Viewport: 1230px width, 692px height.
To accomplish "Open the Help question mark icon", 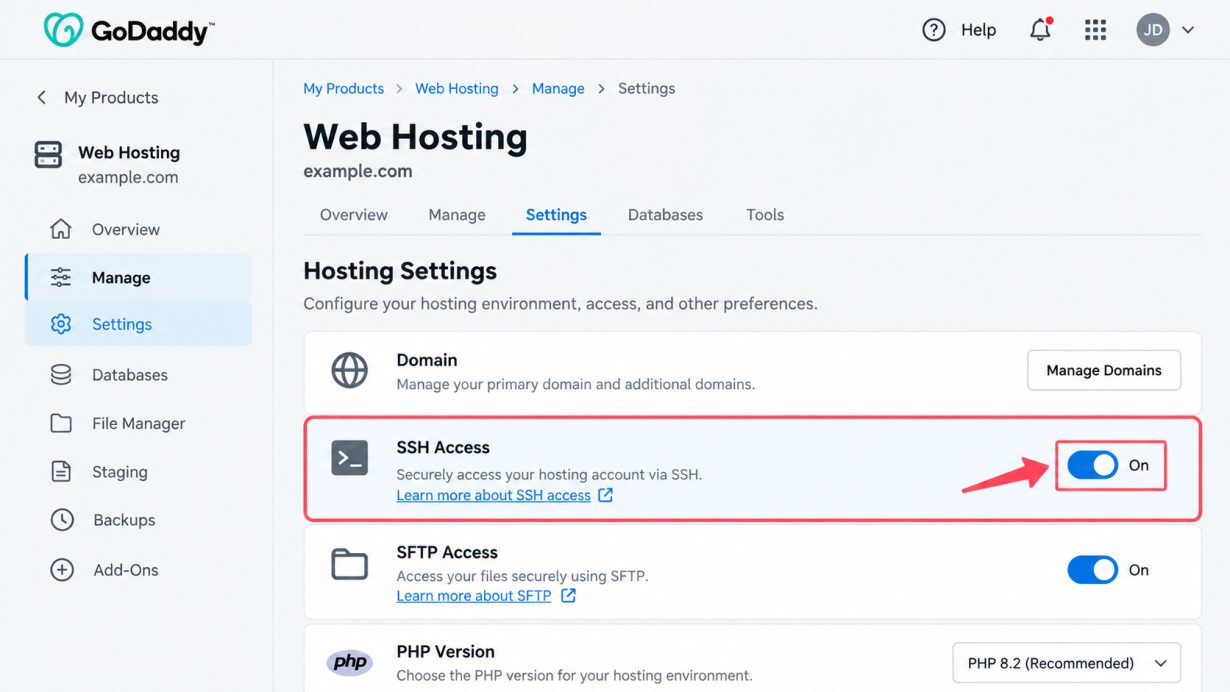I will 933,30.
